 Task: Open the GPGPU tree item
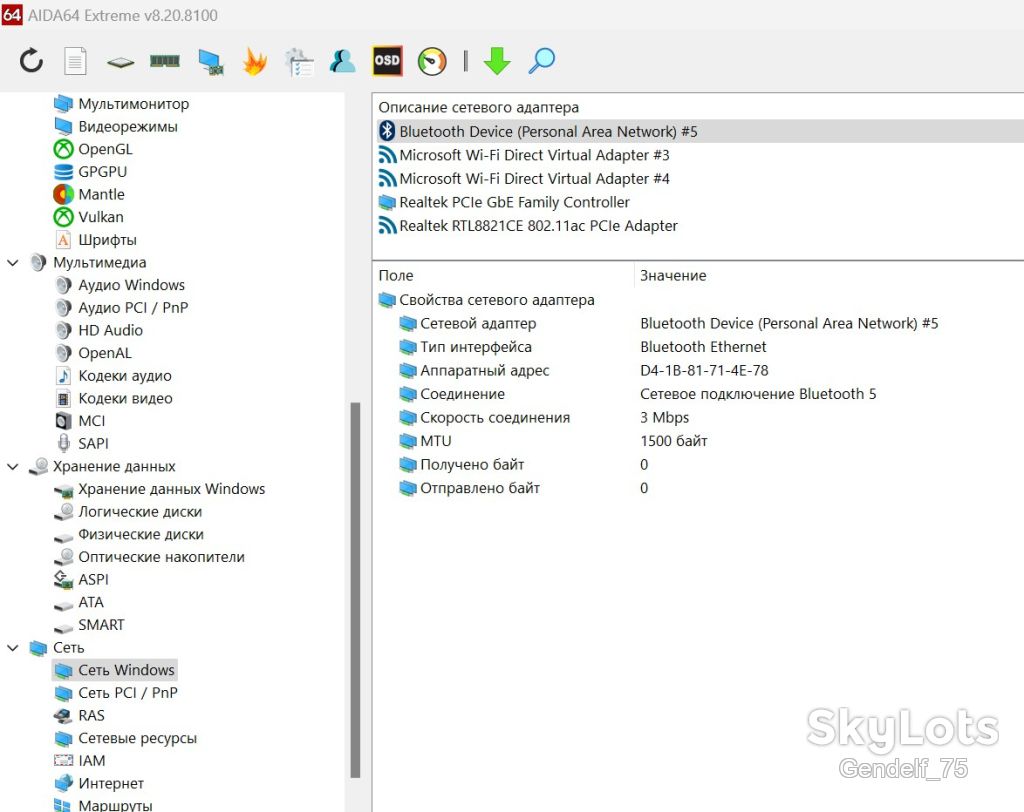(90, 172)
